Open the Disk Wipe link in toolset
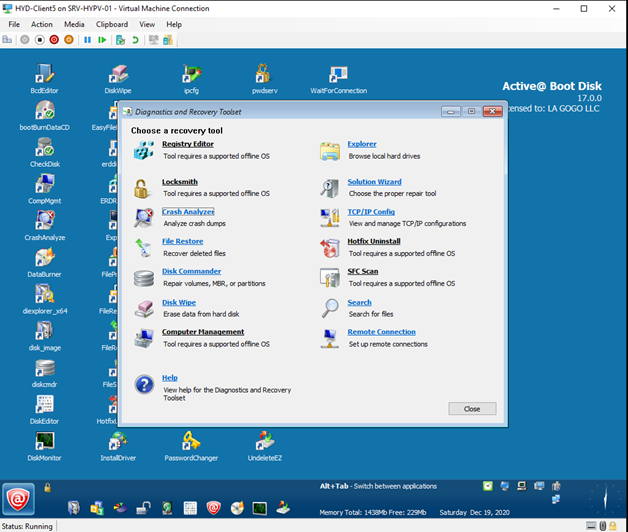Screen dimensions: 628x532 179,302
